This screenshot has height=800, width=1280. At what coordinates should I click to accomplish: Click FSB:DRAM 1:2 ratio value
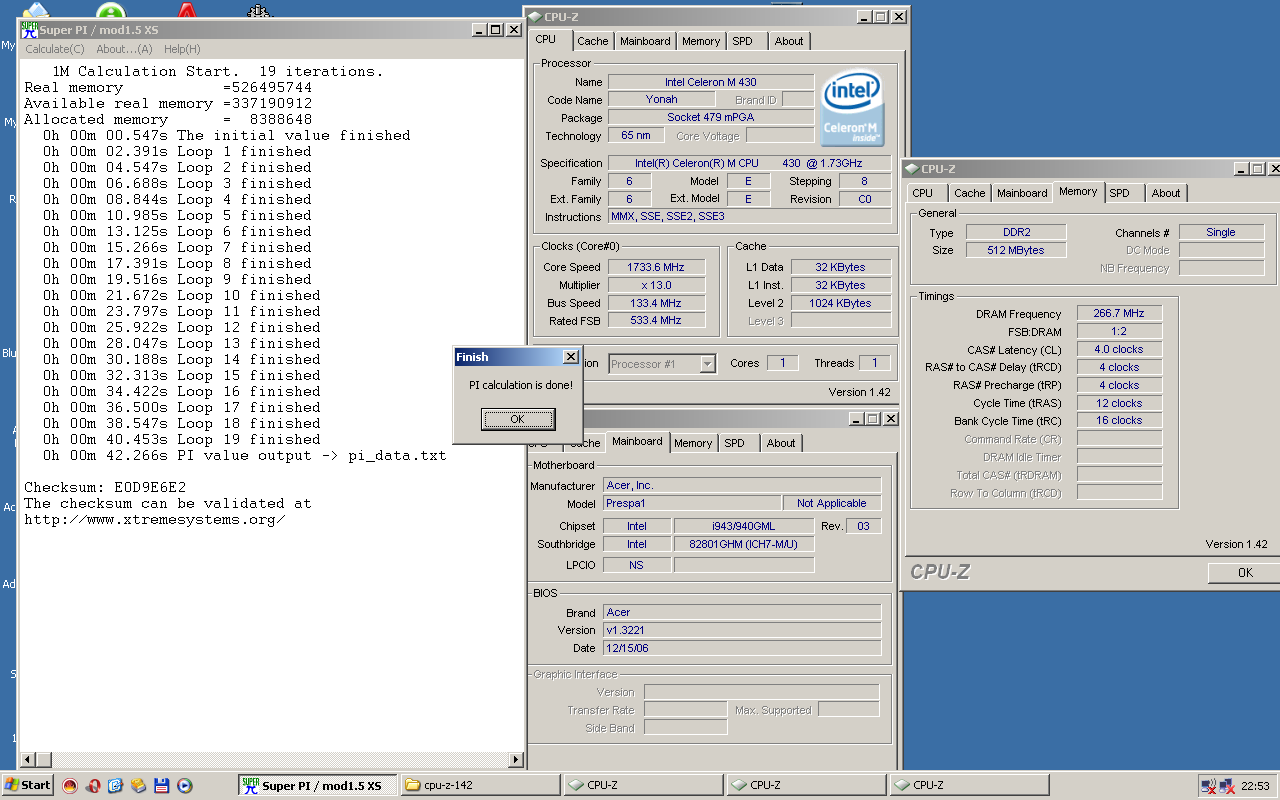click(1119, 332)
